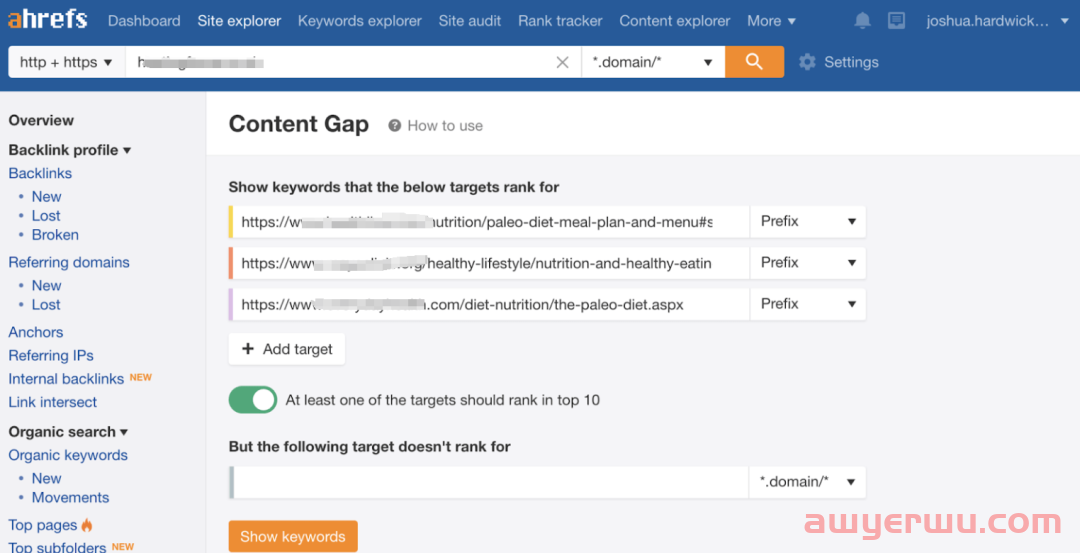Click Add target button
Viewport: 1080px width, 553px height.
click(x=287, y=349)
